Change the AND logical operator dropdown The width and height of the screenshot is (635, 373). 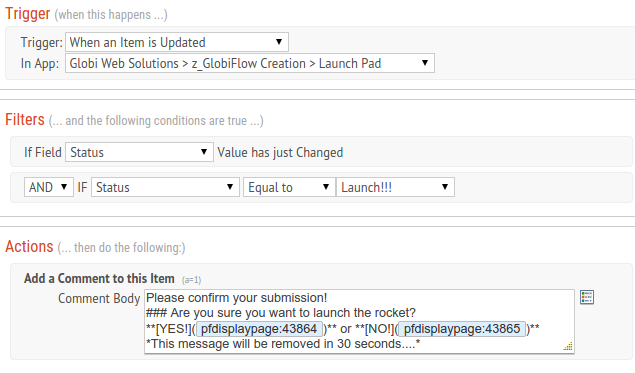(x=49, y=187)
